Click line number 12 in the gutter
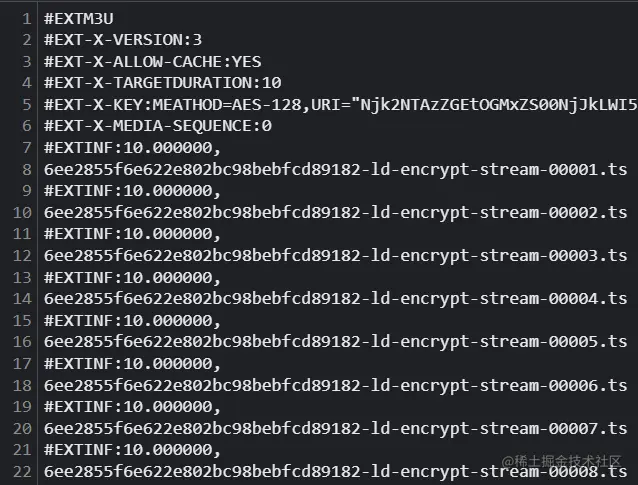638x485 pixels. click(22, 256)
